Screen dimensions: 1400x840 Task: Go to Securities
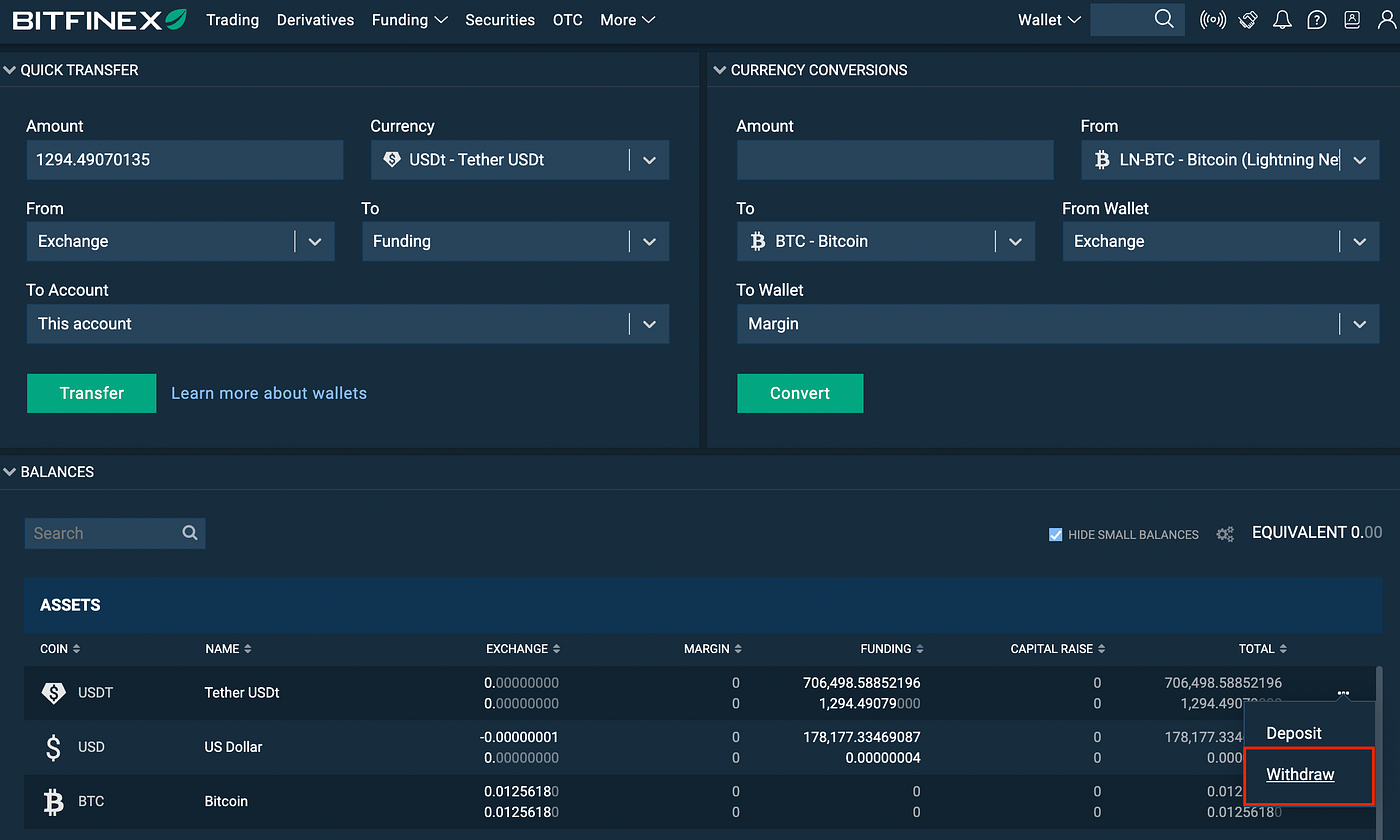[x=500, y=20]
